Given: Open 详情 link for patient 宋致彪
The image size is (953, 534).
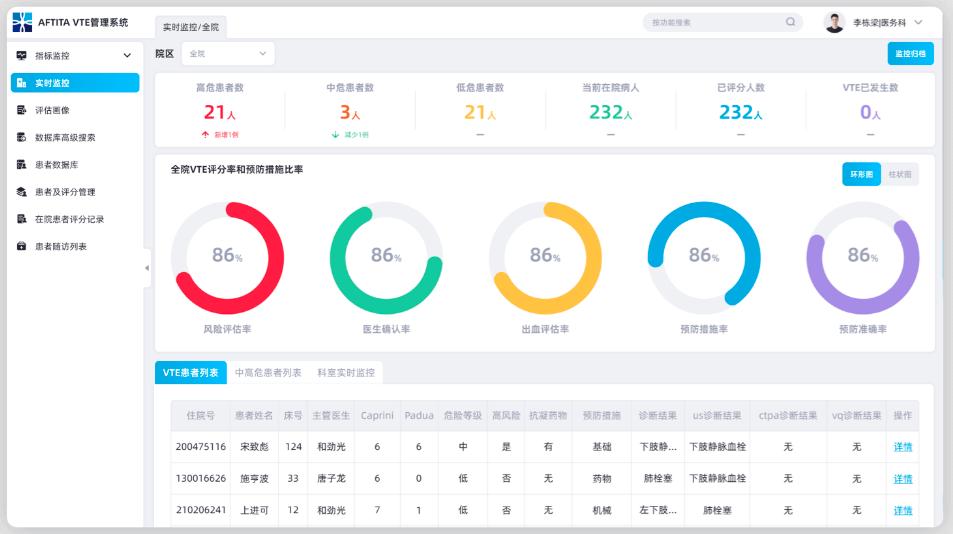Looking at the screenshot, I should tap(902, 447).
